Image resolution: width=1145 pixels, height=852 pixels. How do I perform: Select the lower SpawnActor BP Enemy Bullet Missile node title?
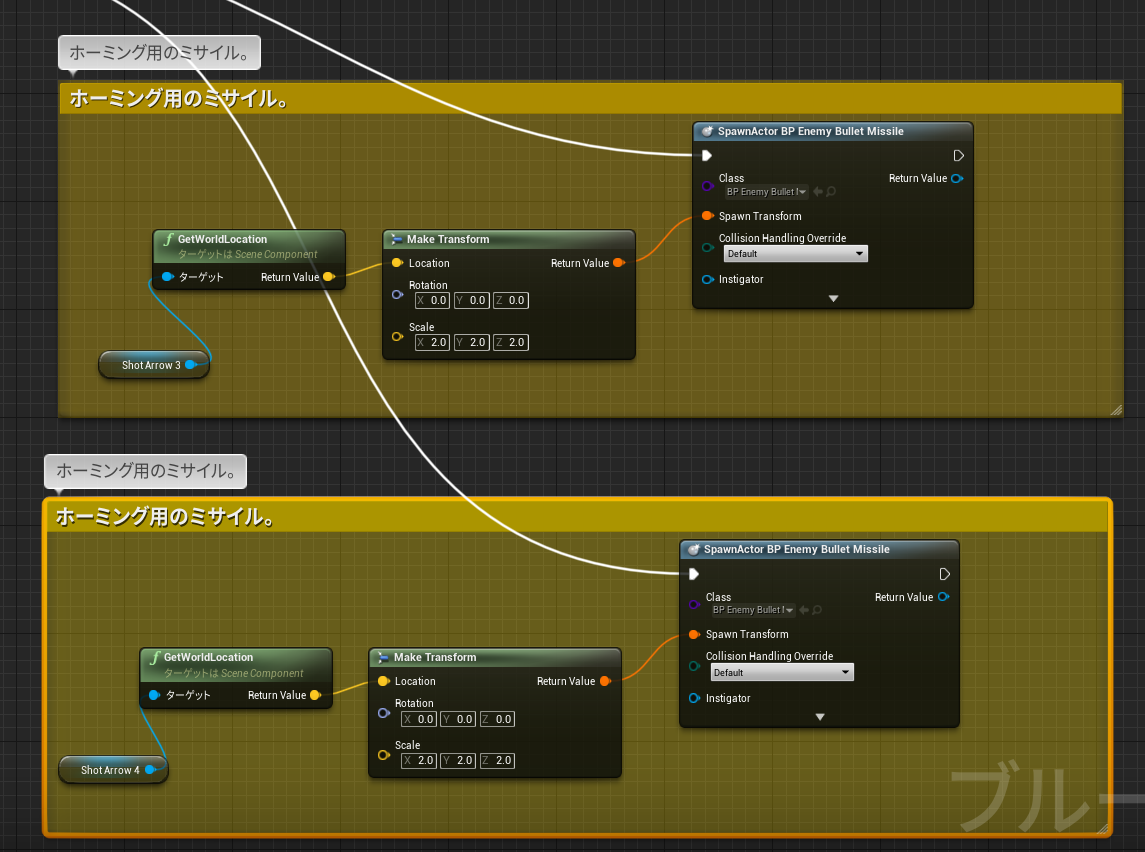tap(797, 549)
